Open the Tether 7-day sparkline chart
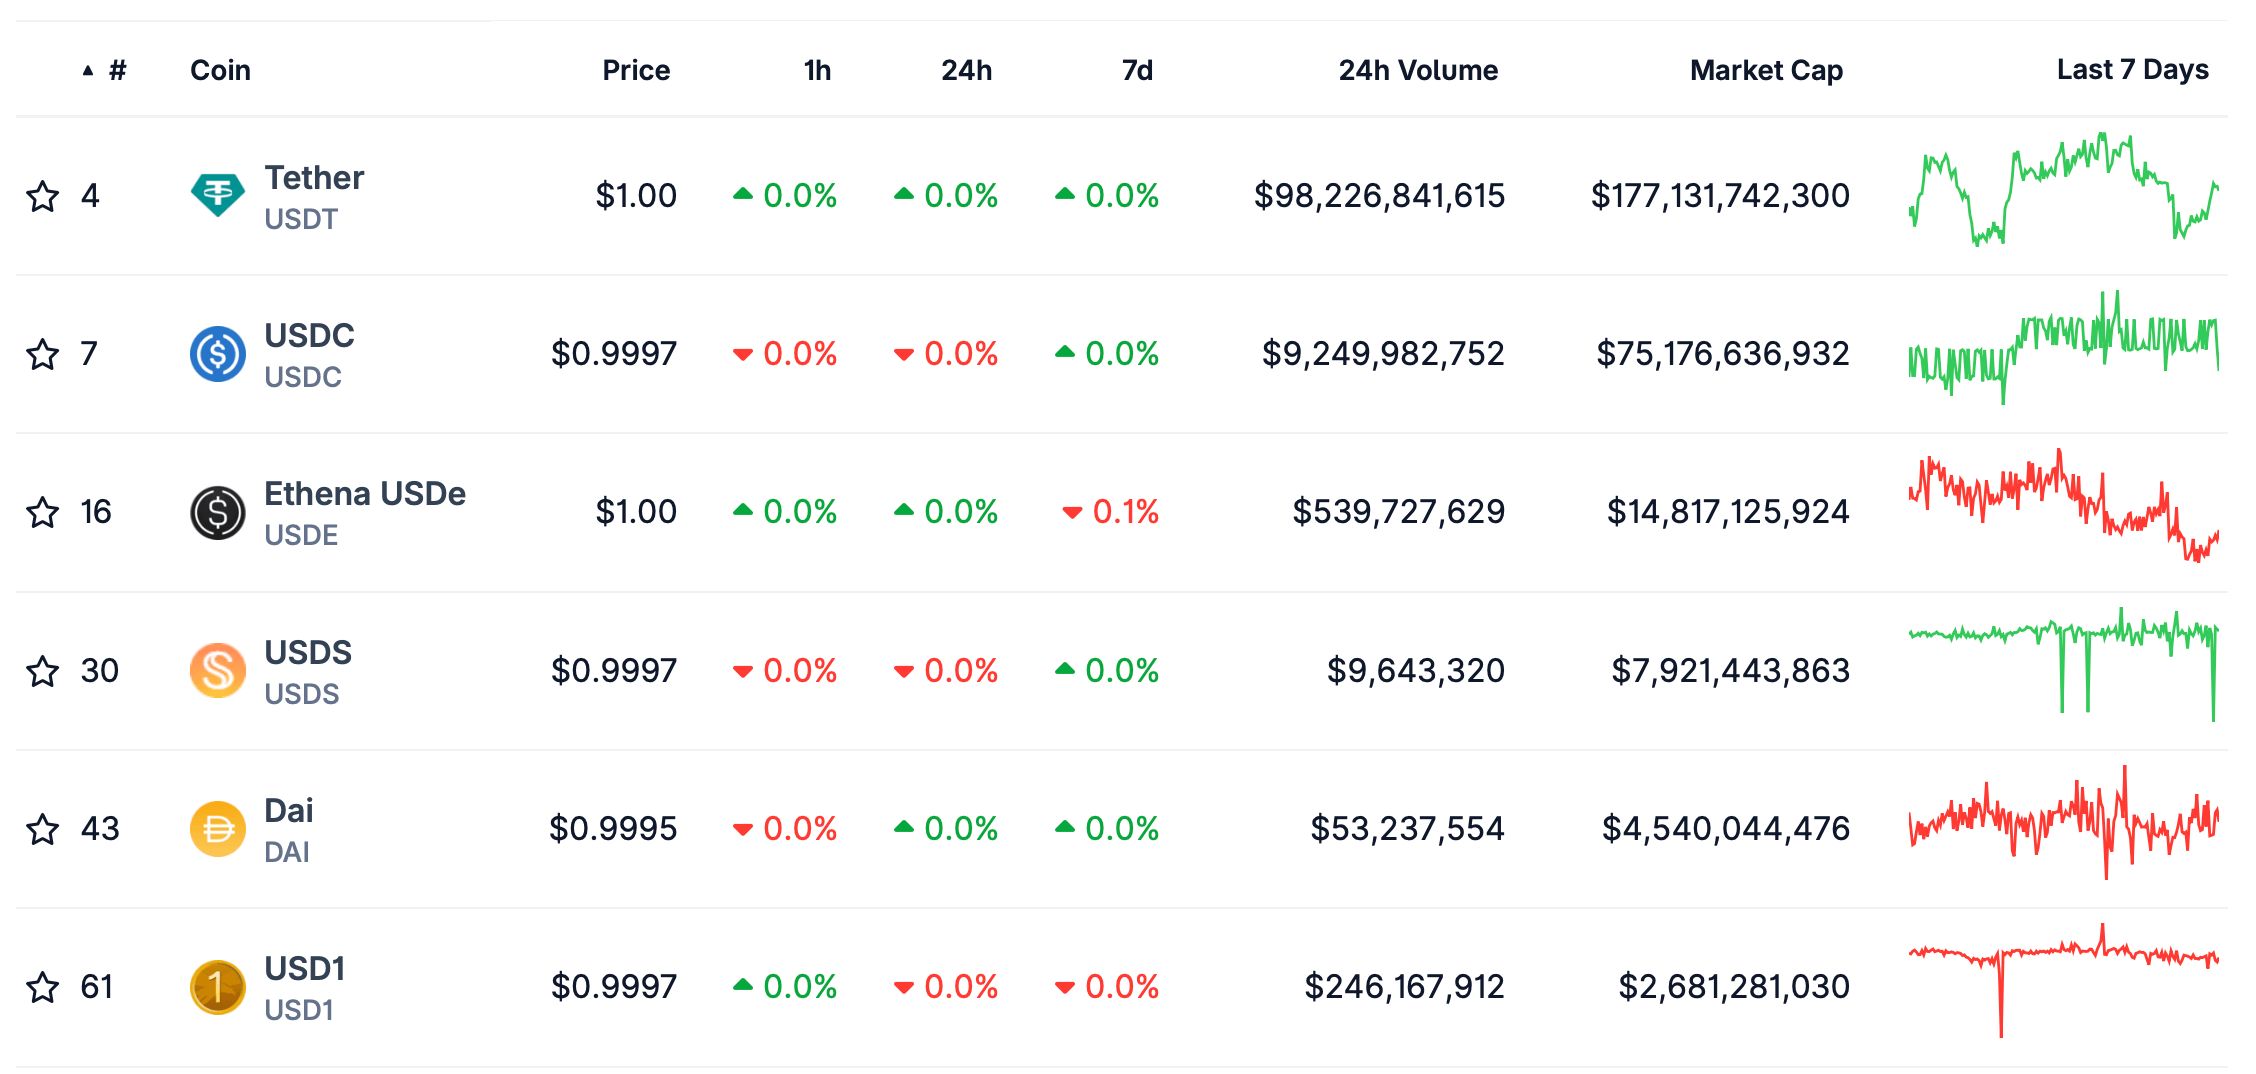2256x1074 pixels. point(2064,190)
